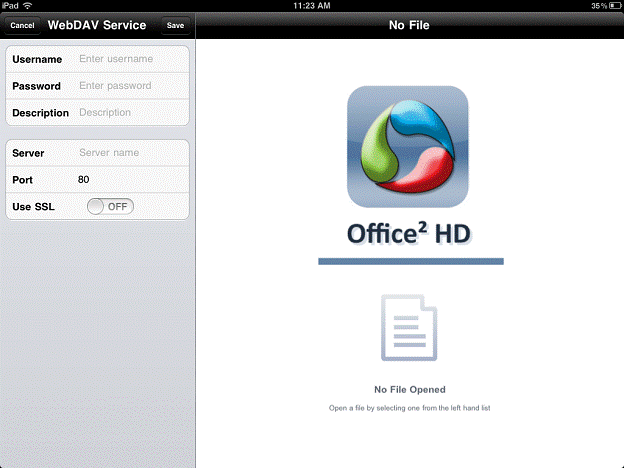
Task: Click the No File Opened label
Action: (x=410, y=390)
